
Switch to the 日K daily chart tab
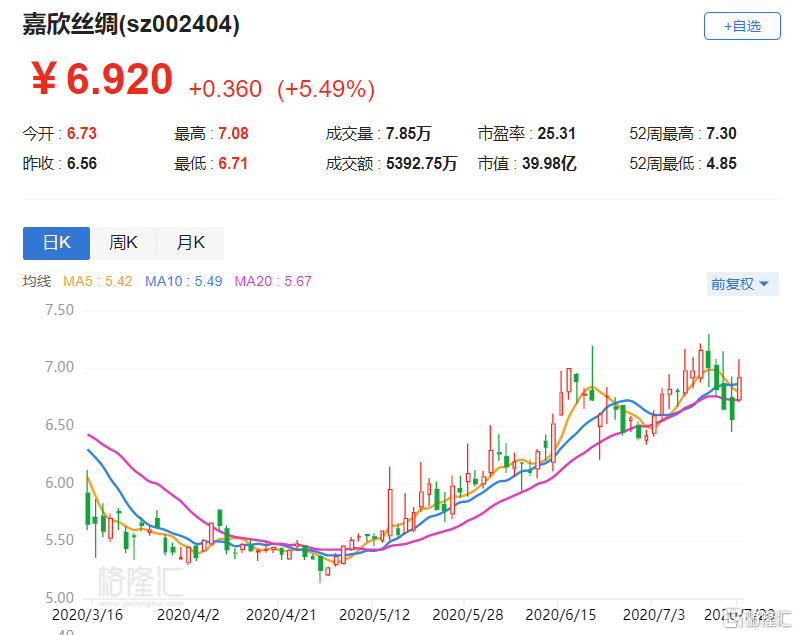(x=56, y=243)
